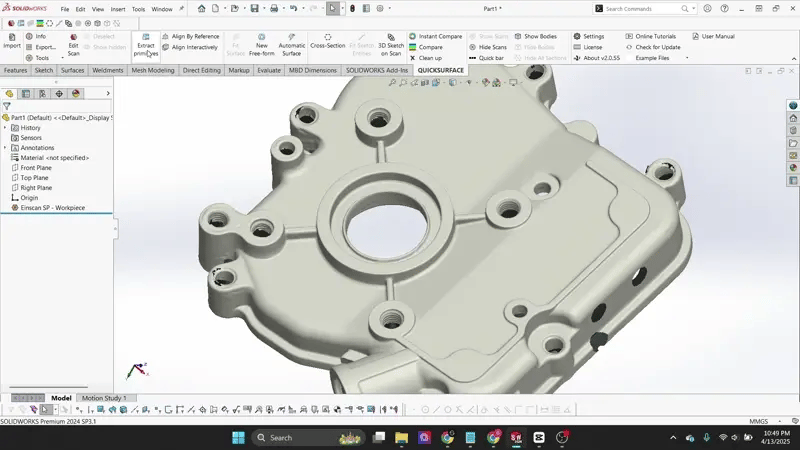Viewport: 800px width, 450px height.
Task: Launch the Automatic Surface tool
Action: (x=291, y=44)
